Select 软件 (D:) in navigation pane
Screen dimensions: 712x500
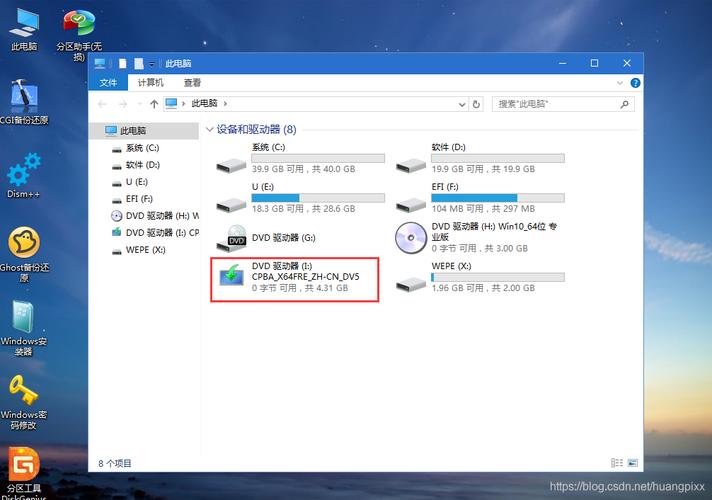pos(141,164)
